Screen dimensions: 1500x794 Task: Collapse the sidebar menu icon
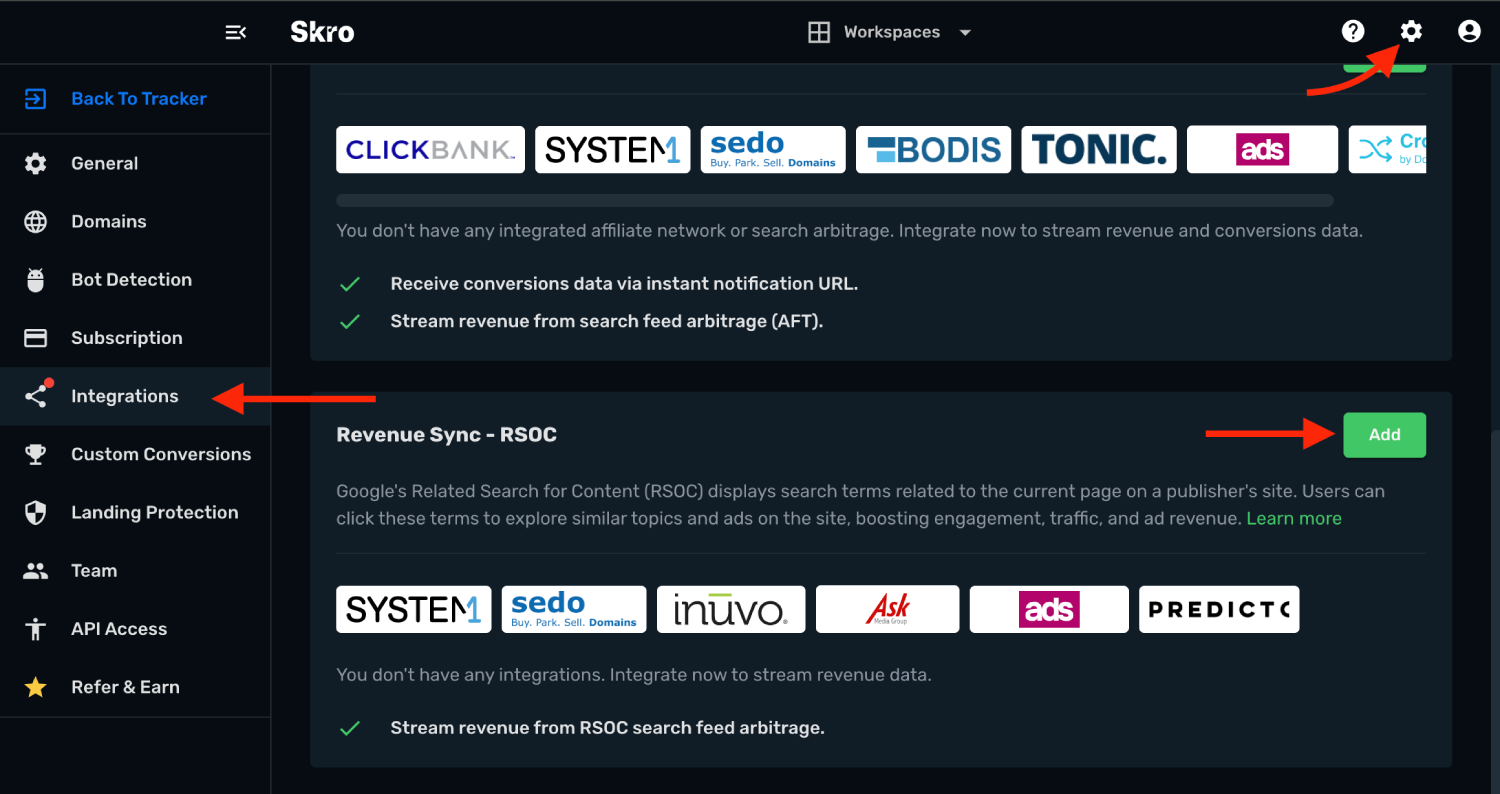(235, 32)
